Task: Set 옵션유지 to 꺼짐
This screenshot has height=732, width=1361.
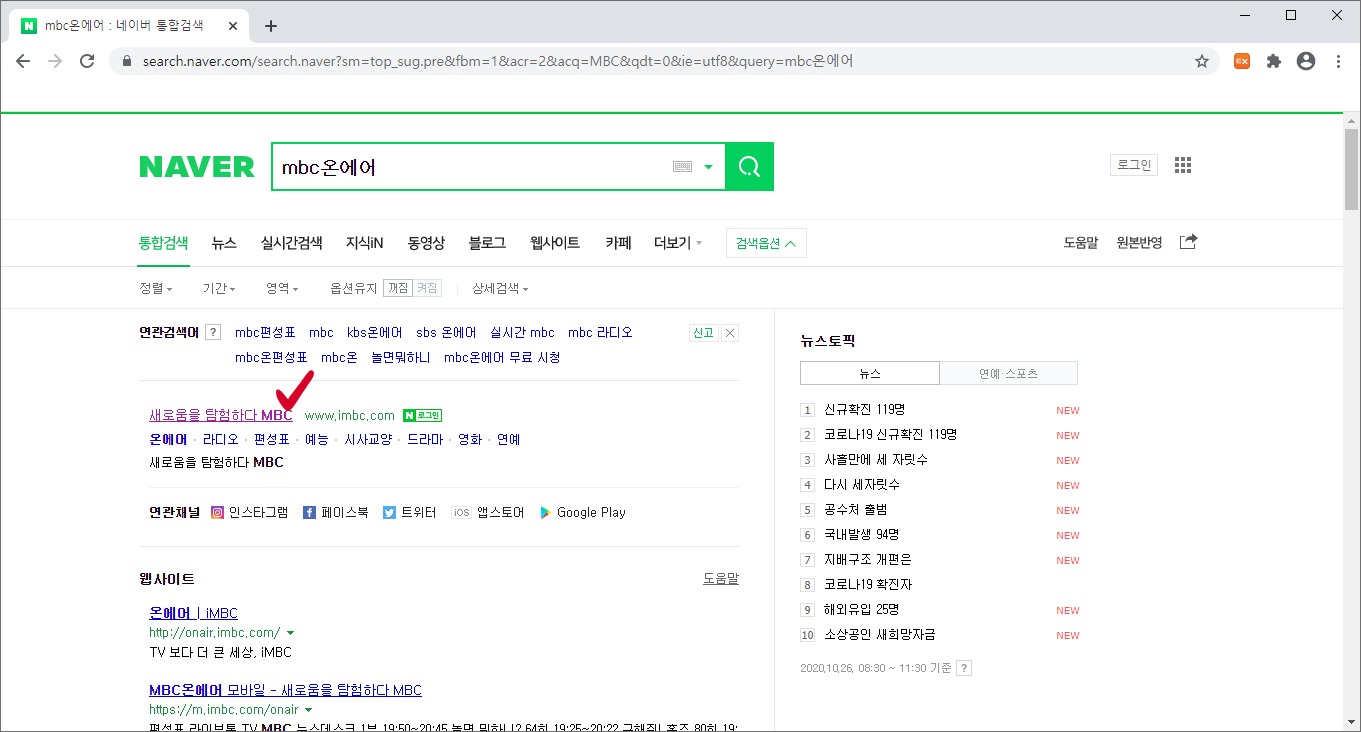Action: coord(398,288)
